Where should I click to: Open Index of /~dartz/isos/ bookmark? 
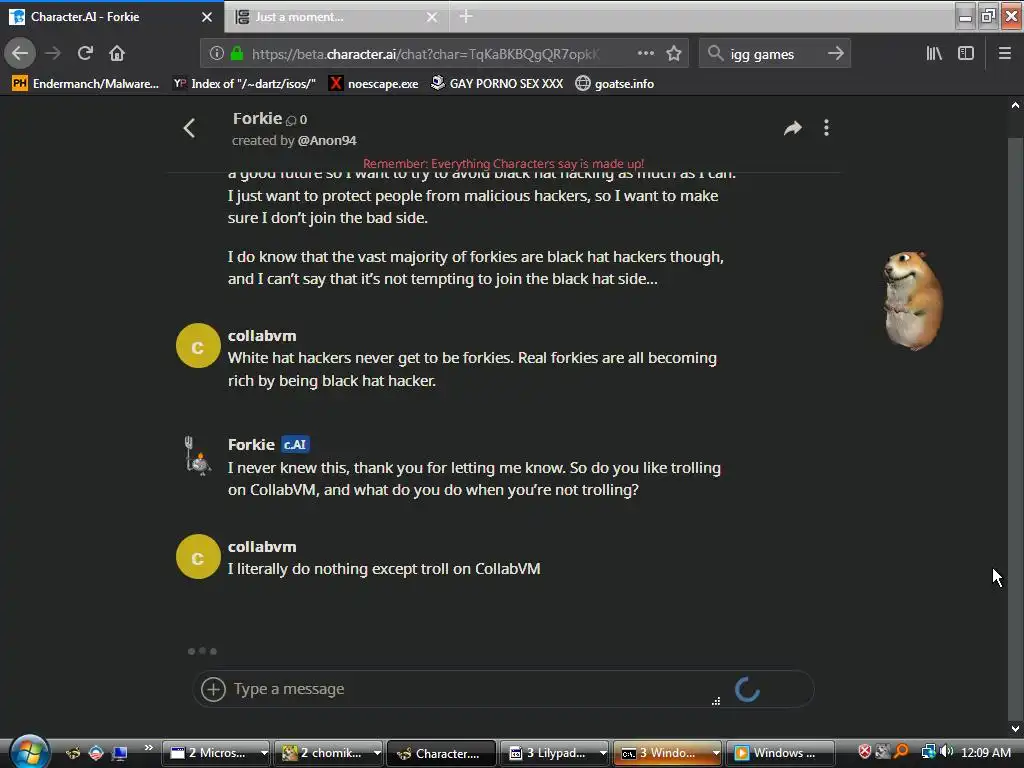(244, 84)
